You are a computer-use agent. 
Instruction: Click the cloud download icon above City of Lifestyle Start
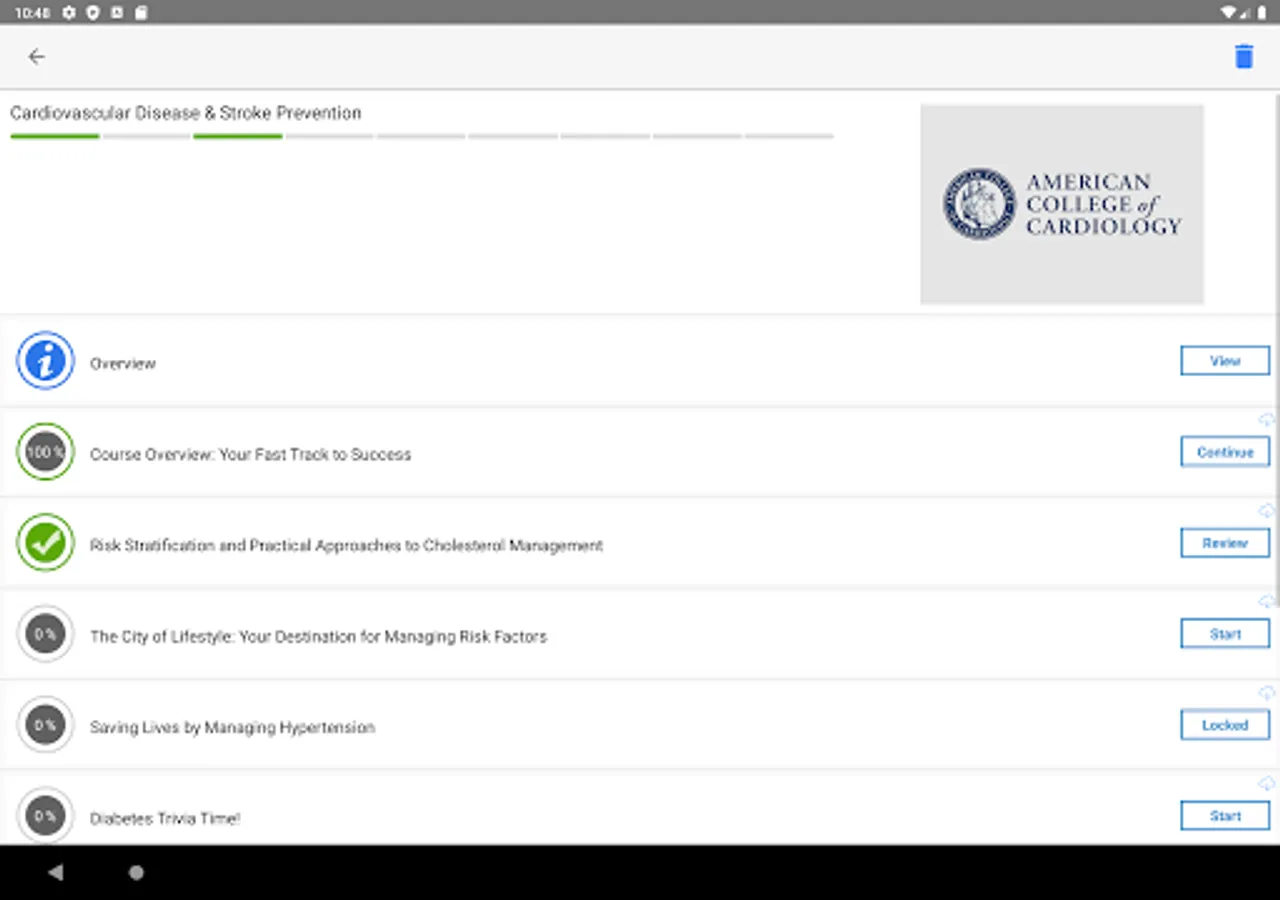[x=1266, y=602]
